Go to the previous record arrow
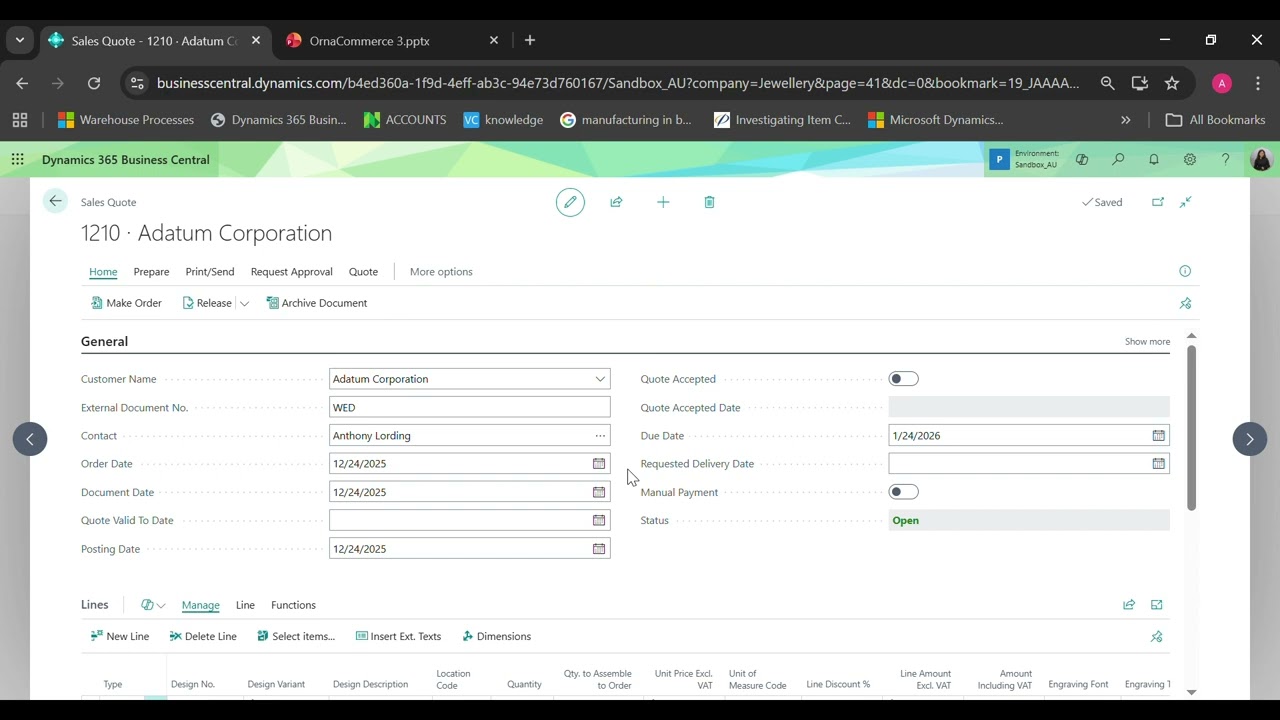 click(30, 439)
